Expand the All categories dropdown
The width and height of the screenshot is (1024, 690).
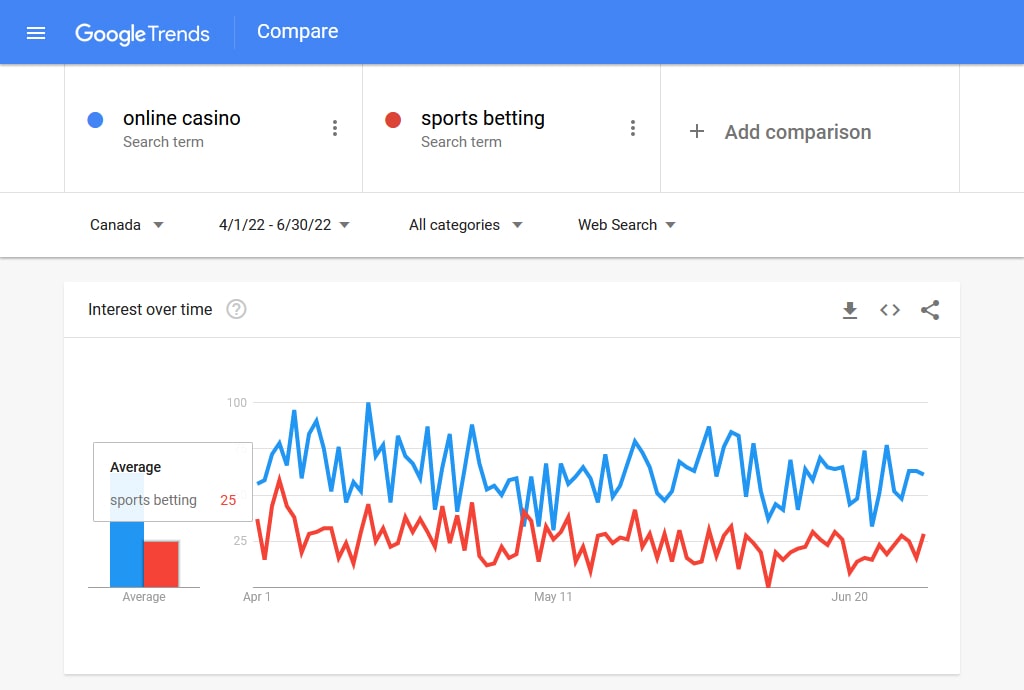coord(466,225)
